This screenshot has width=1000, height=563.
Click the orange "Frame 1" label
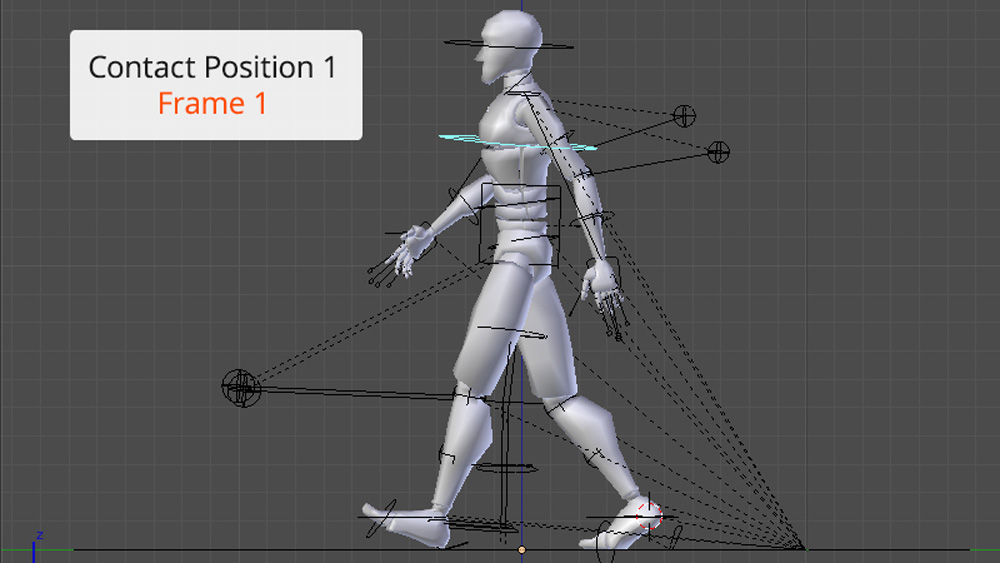coord(212,104)
